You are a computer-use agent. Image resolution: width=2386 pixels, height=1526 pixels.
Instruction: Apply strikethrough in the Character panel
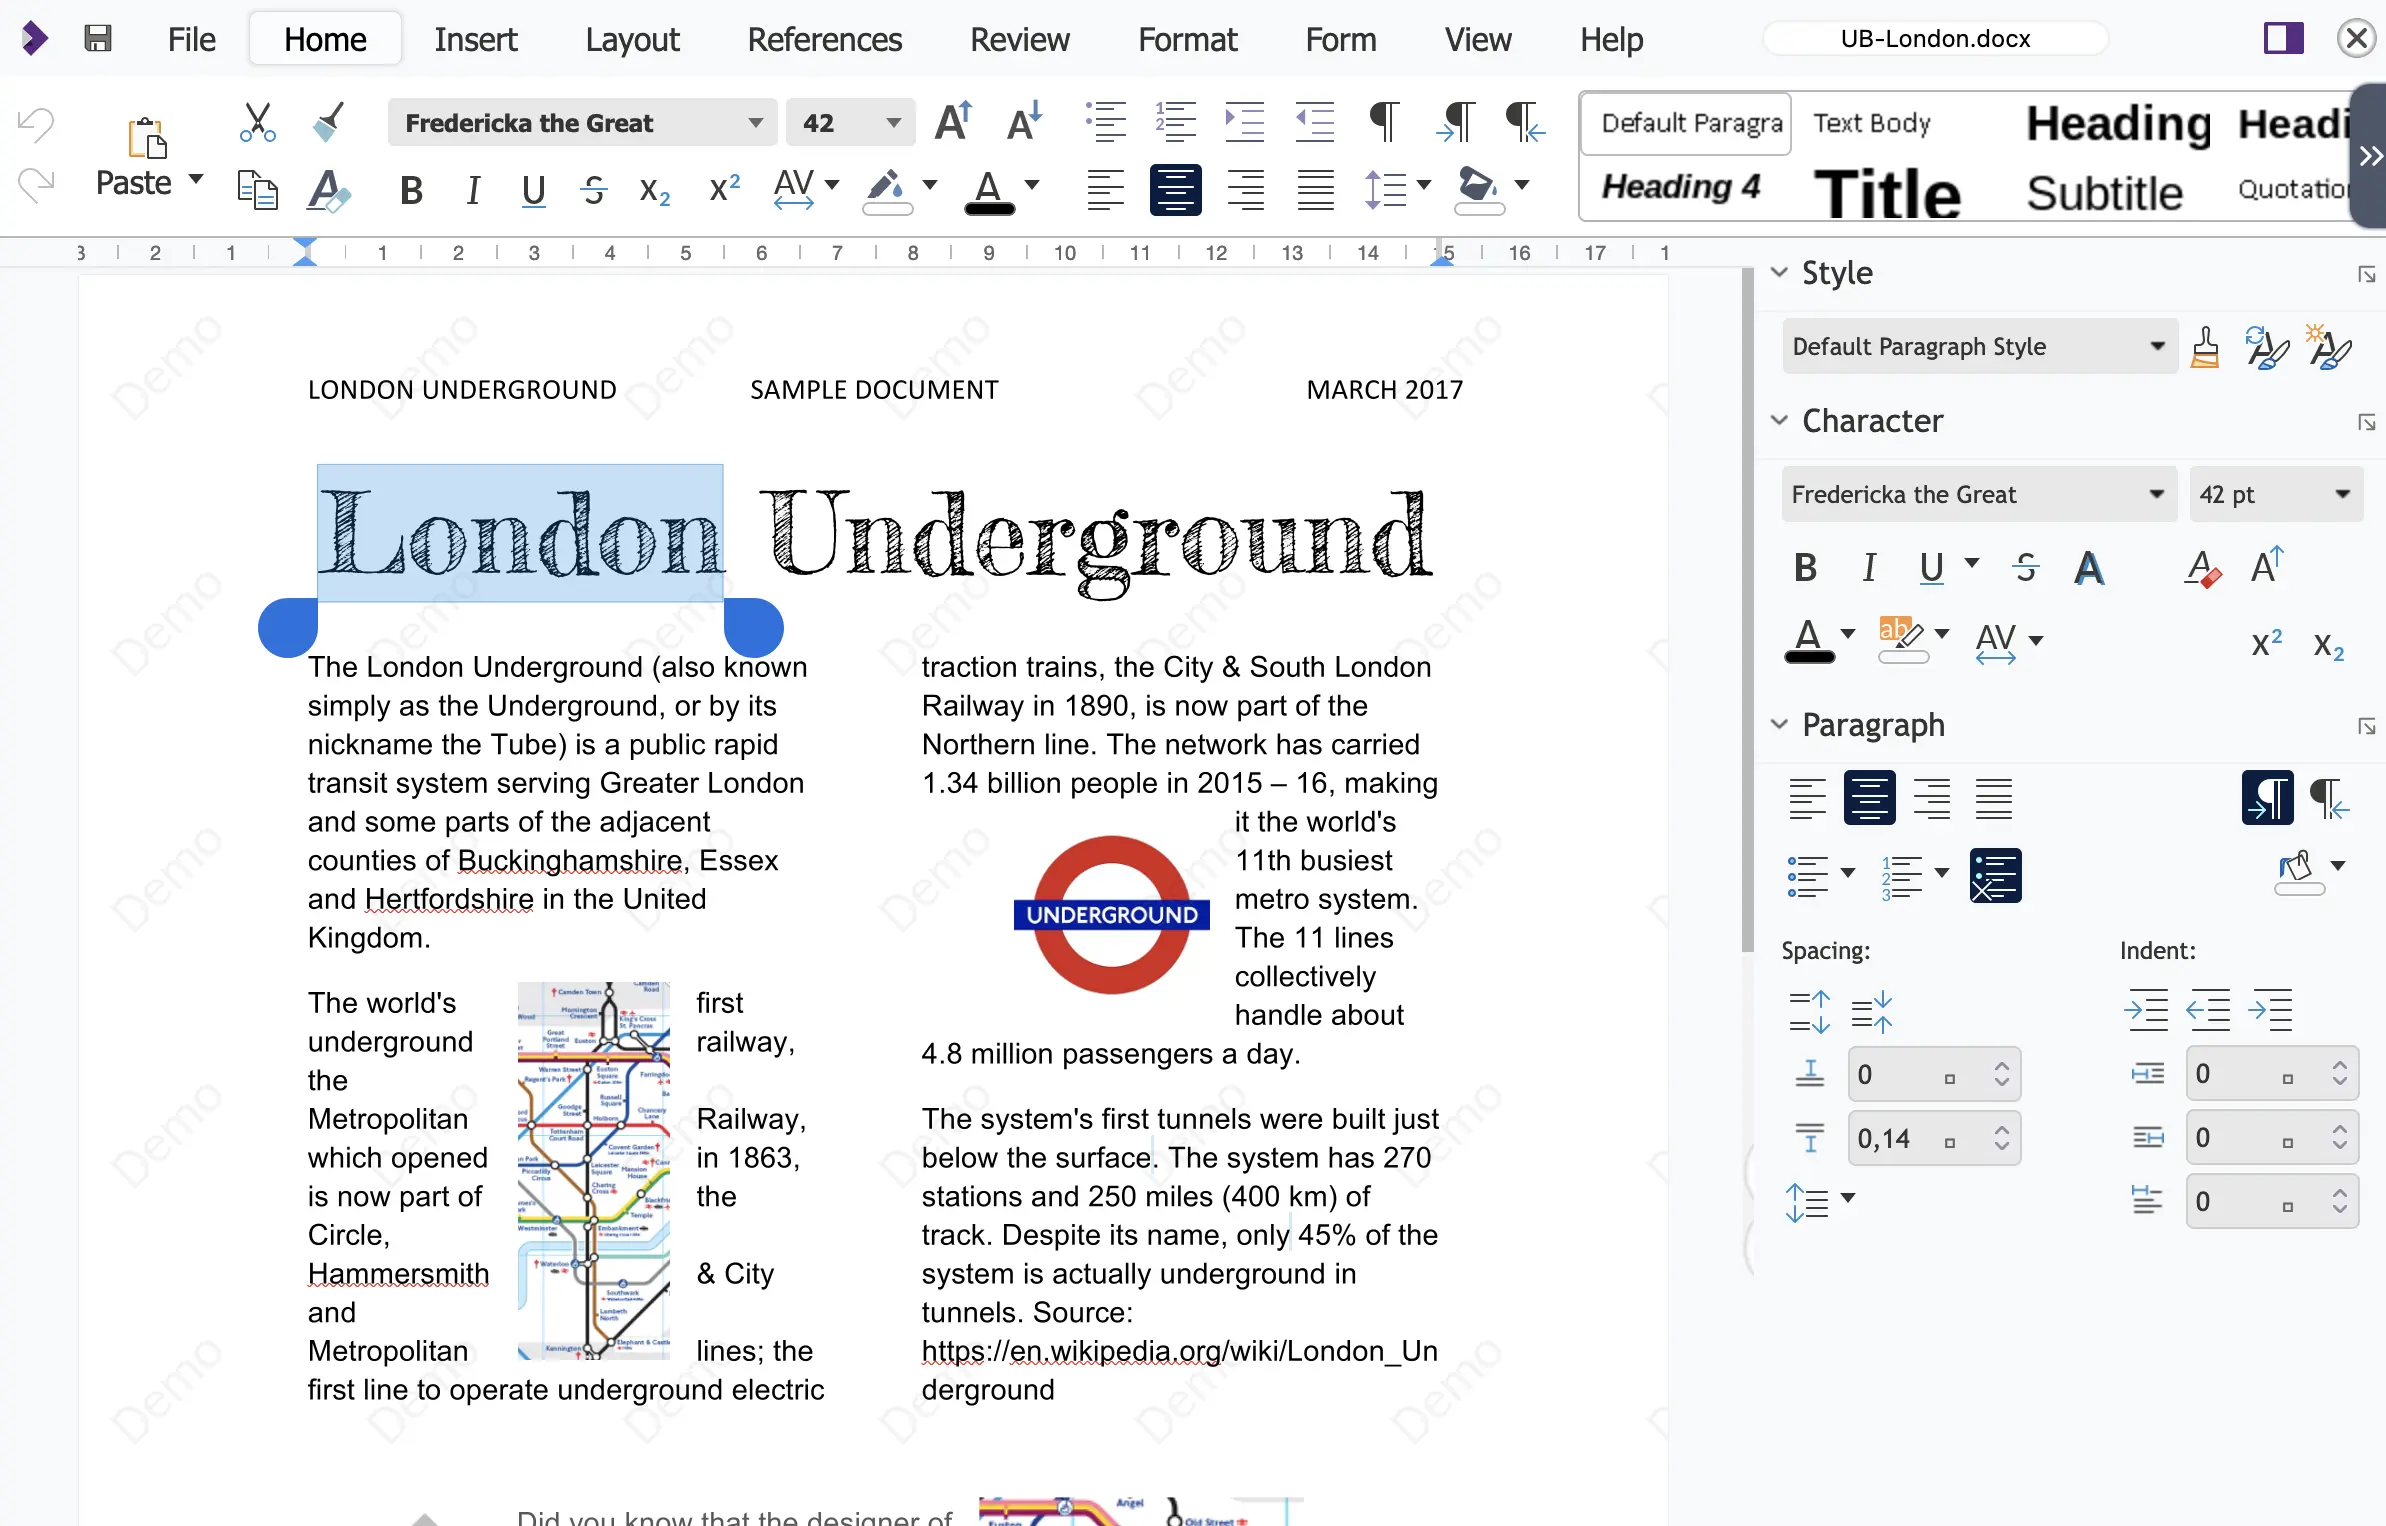[x=2025, y=567]
